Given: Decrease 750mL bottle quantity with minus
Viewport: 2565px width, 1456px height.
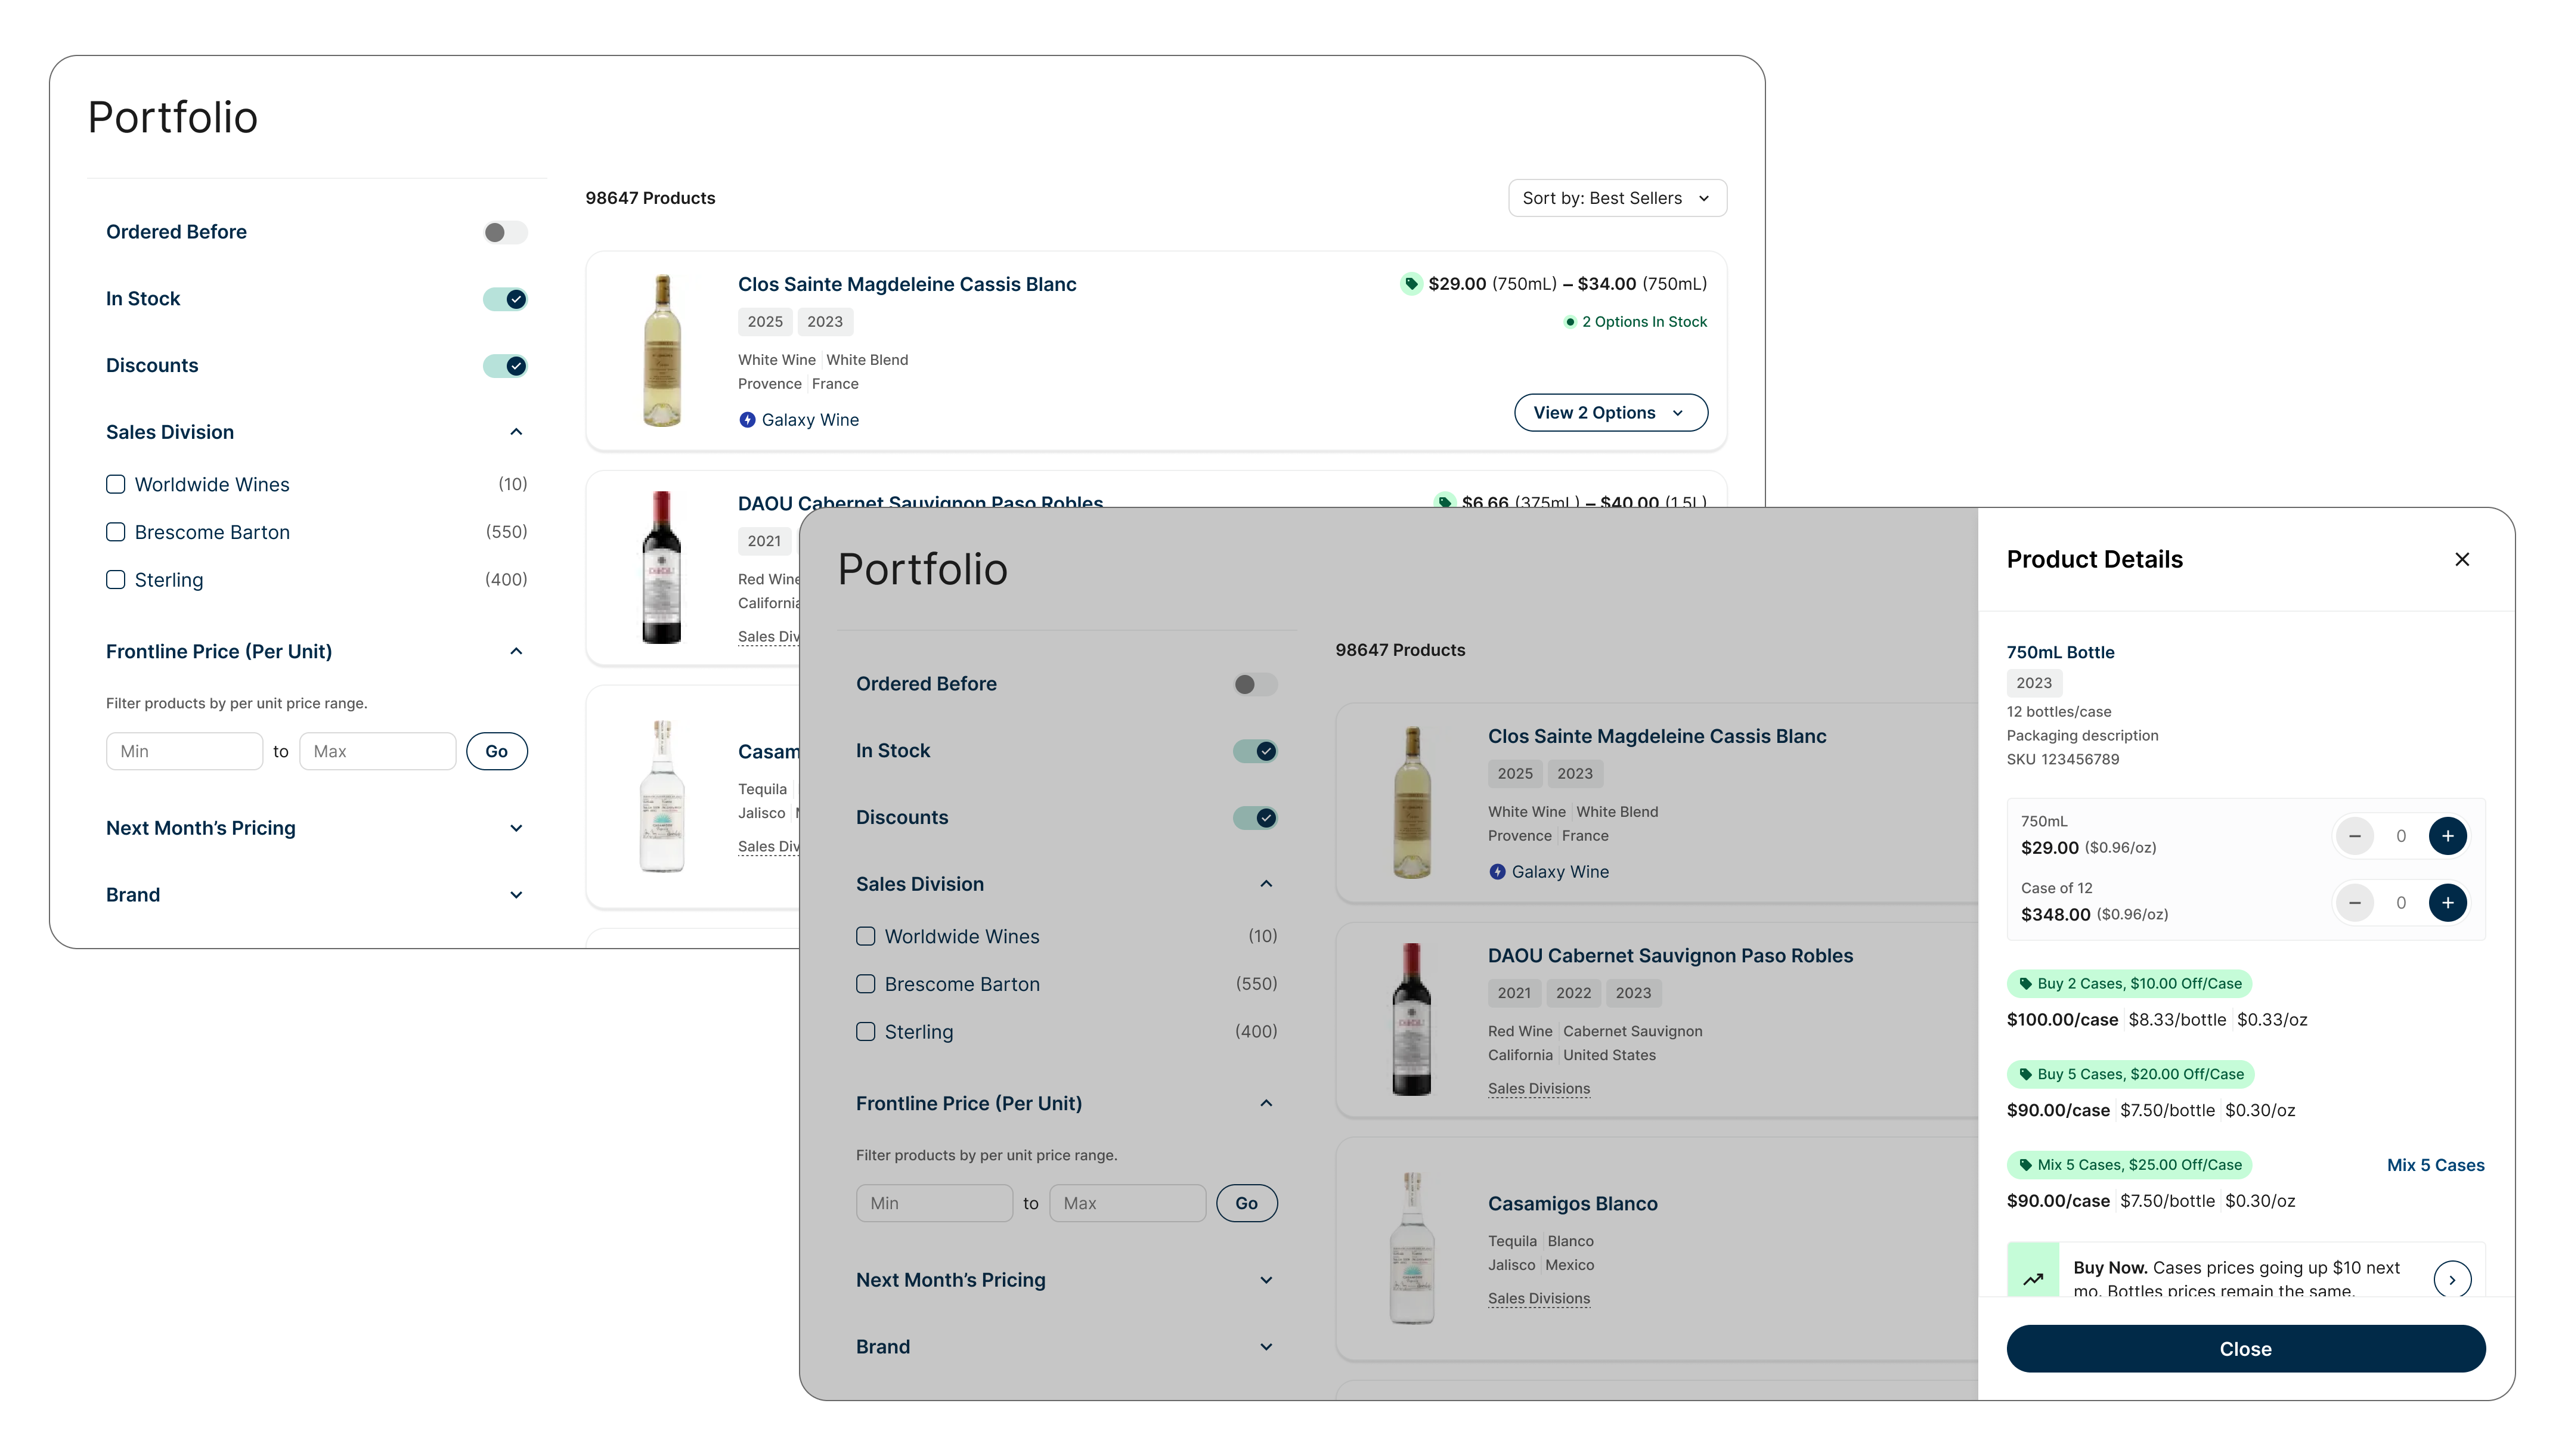Looking at the screenshot, I should (2354, 836).
